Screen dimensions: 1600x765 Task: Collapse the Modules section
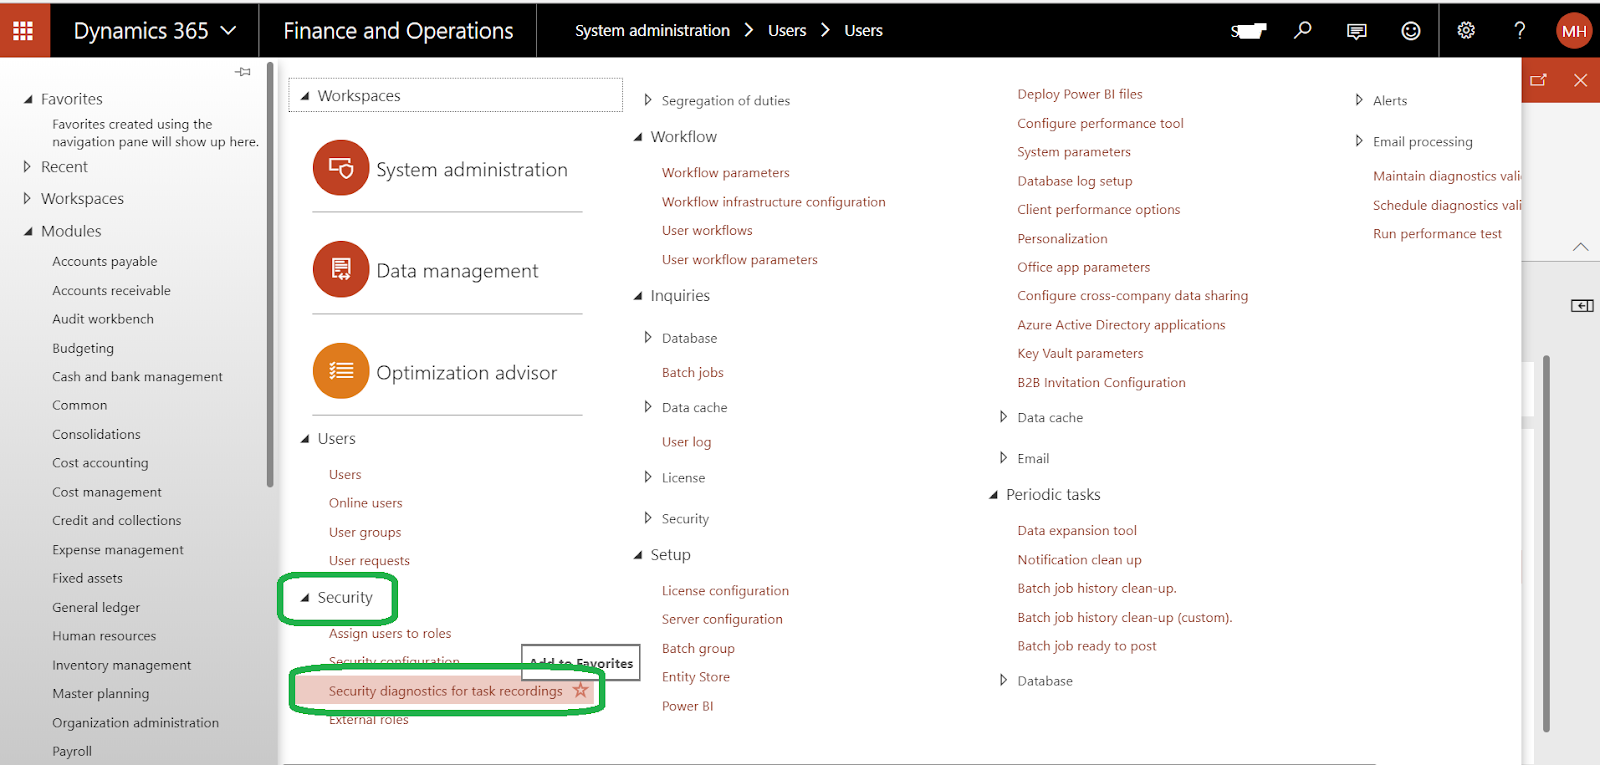[28, 231]
